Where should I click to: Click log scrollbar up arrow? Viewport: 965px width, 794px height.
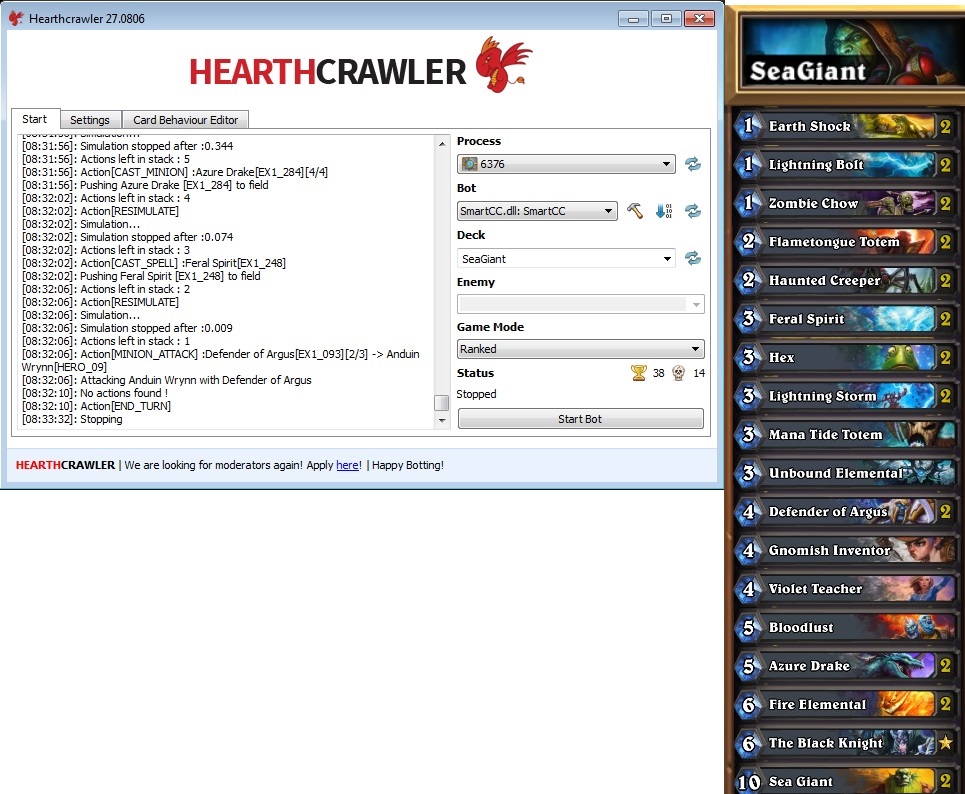[x=441, y=143]
